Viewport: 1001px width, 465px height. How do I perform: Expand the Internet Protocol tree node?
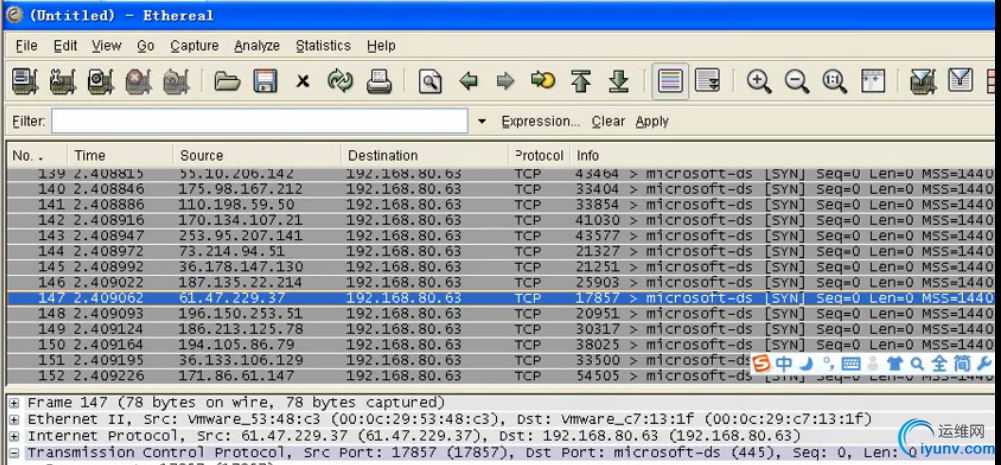pyautogui.click(x=13, y=436)
